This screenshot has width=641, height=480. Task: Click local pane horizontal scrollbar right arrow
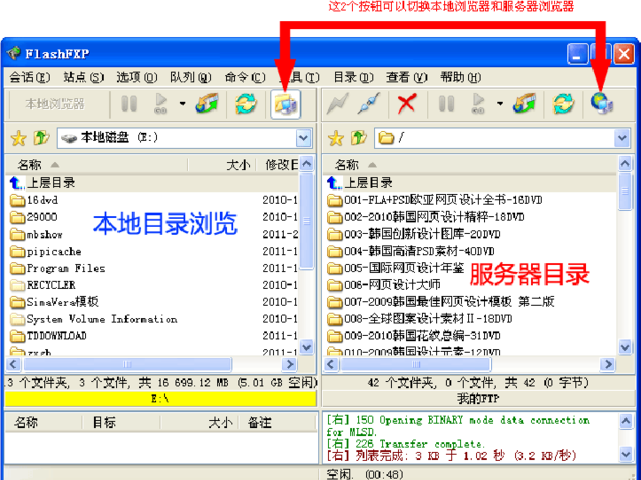[290, 364]
